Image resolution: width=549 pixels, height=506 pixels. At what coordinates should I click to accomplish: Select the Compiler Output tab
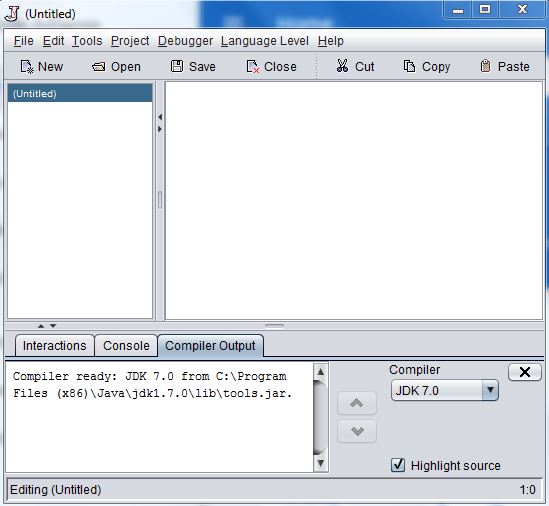[x=210, y=346]
